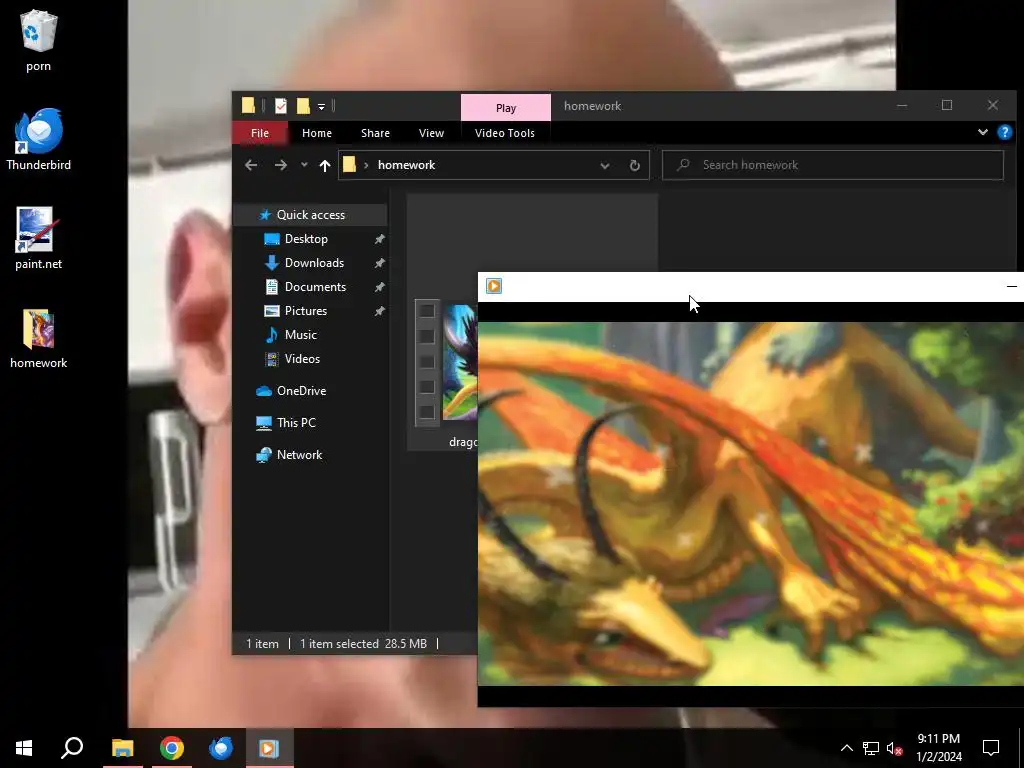Screen dimensions: 1024x768
Task: Select Quick access in navigation pane
Action: pos(310,215)
